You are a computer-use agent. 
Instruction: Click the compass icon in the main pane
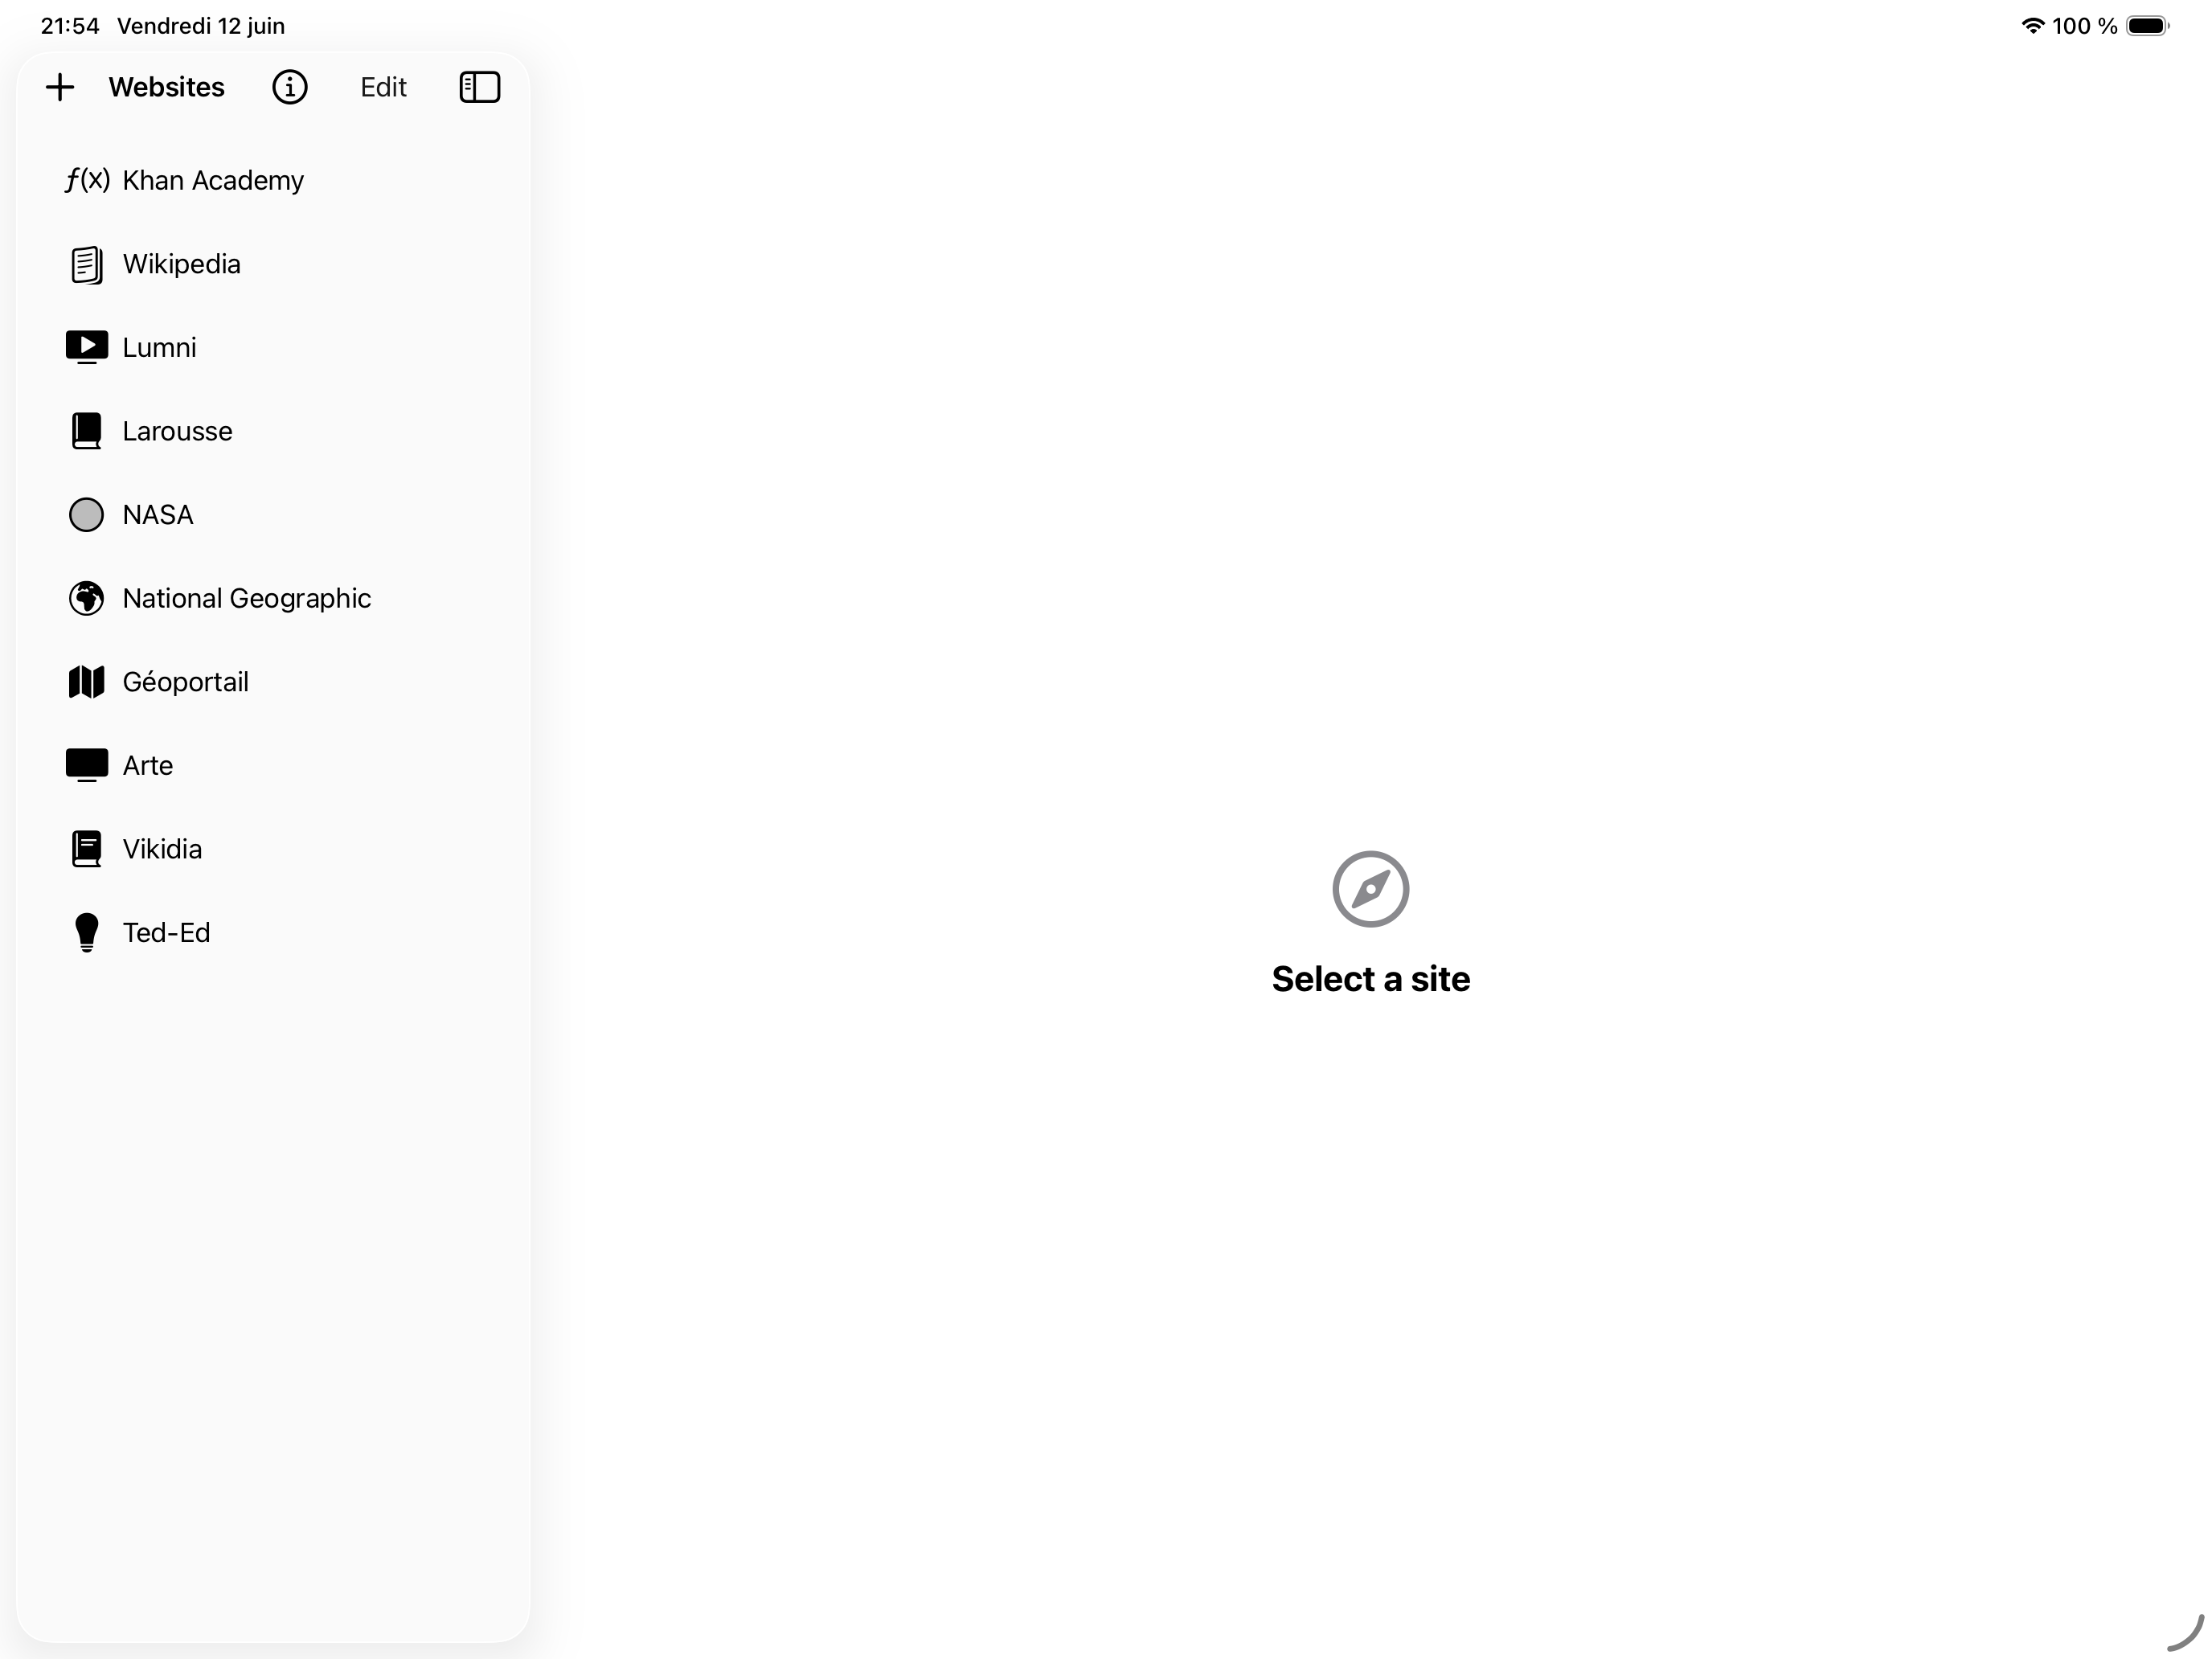(x=1371, y=889)
